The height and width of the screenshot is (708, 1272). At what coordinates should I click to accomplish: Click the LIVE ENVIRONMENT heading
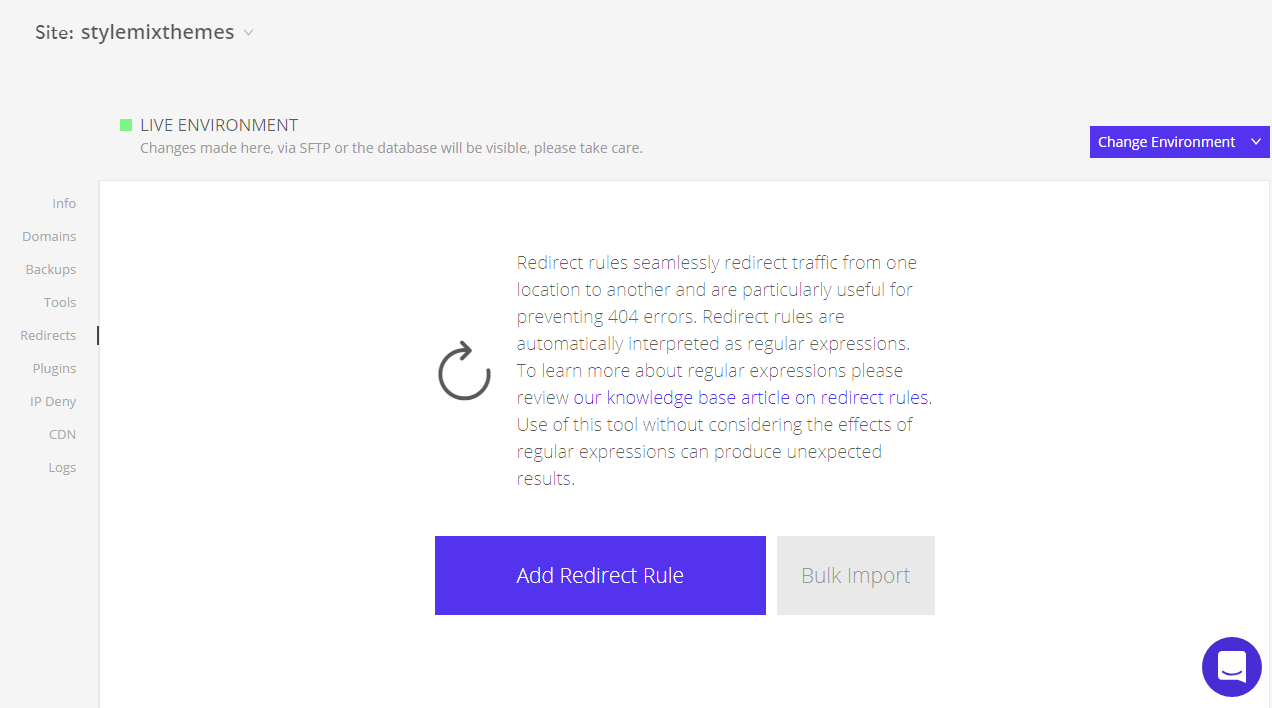pyautogui.click(x=219, y=125)
